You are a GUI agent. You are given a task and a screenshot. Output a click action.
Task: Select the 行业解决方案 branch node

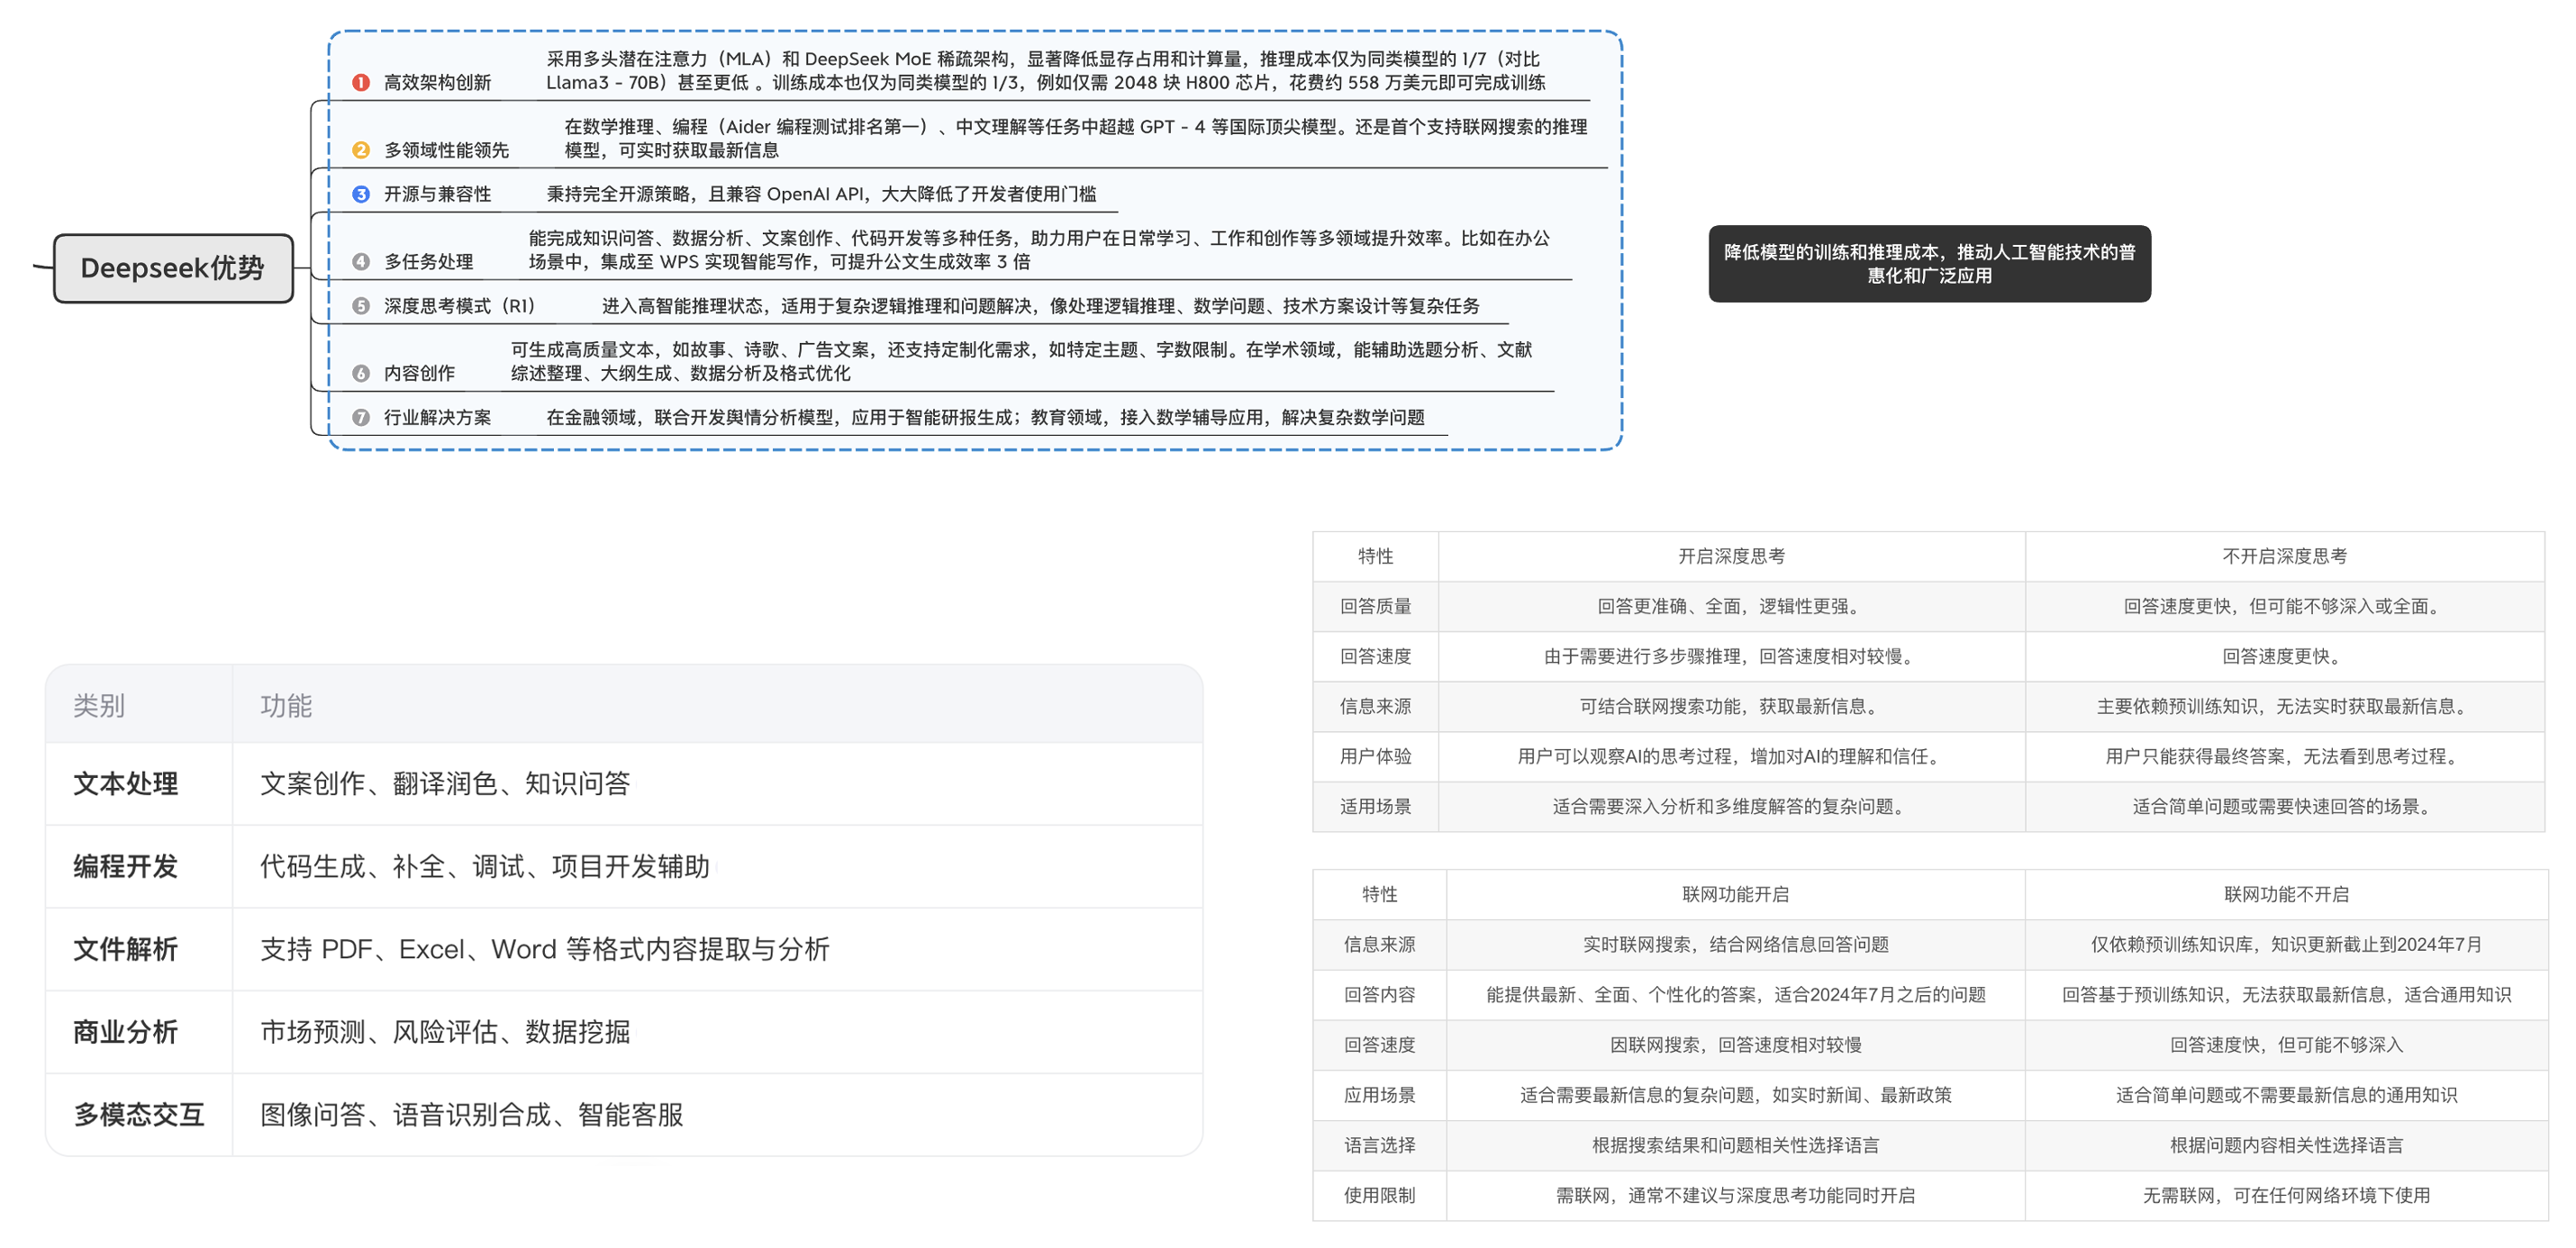tap(438, 417)
